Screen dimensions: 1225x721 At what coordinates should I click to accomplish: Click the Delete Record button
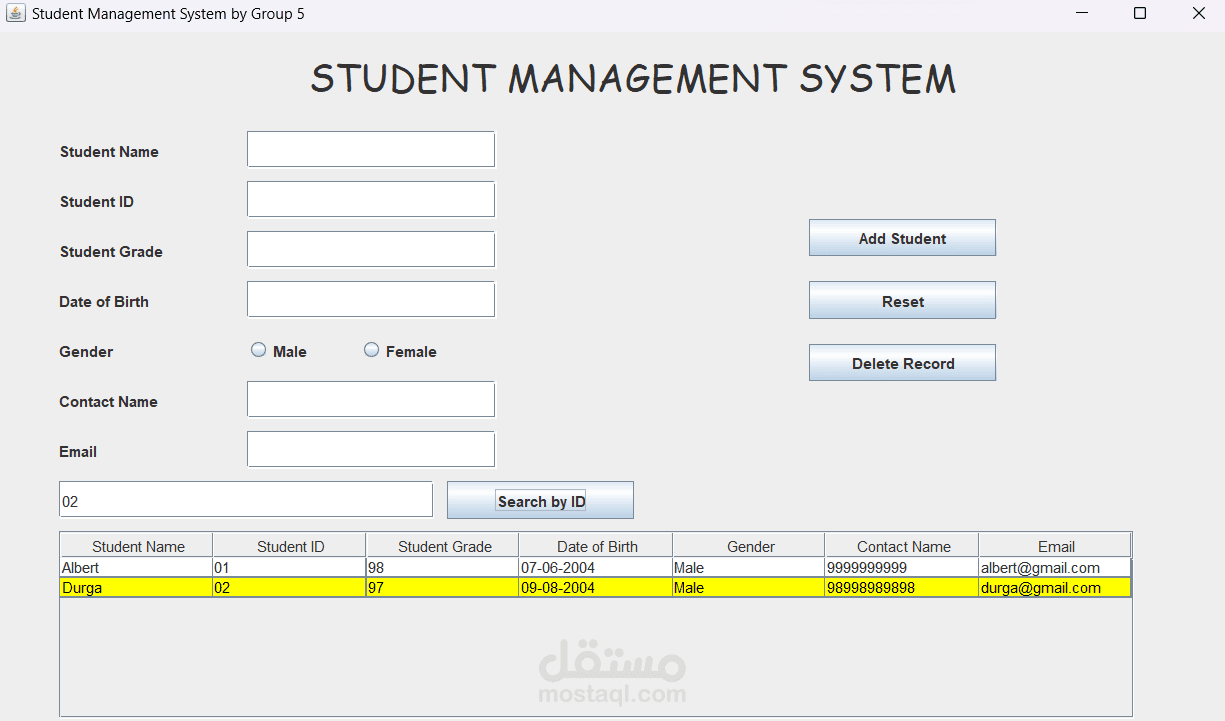pos(901,362)
